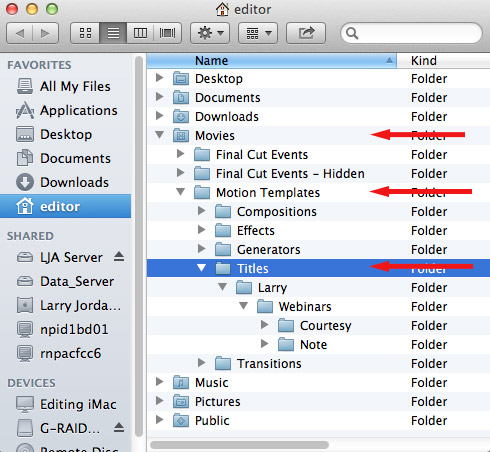Open the item arrangement dropdown

tap(258, 33)
